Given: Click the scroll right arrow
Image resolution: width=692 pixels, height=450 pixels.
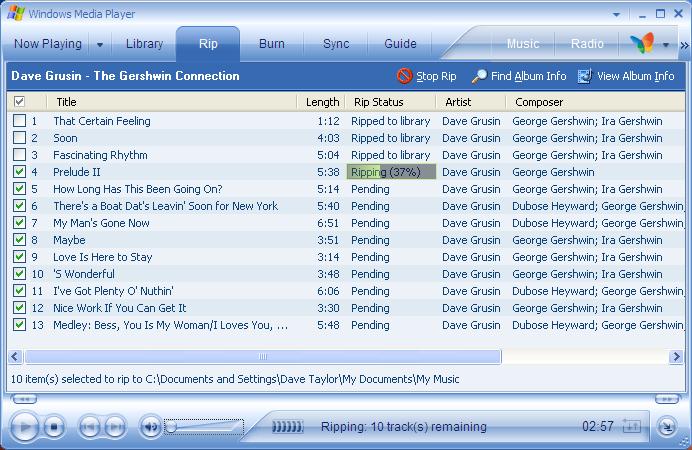Looking at the screenshot, I should [676, 356].
